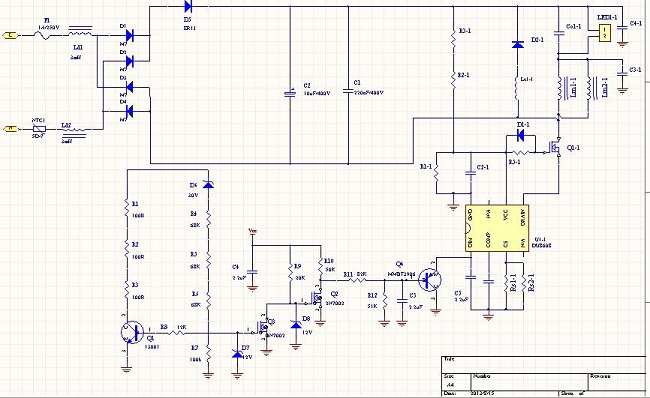Select transistor Q1 13001
The height and width of the screenshot is (398, 650).
tap(133, 332)
